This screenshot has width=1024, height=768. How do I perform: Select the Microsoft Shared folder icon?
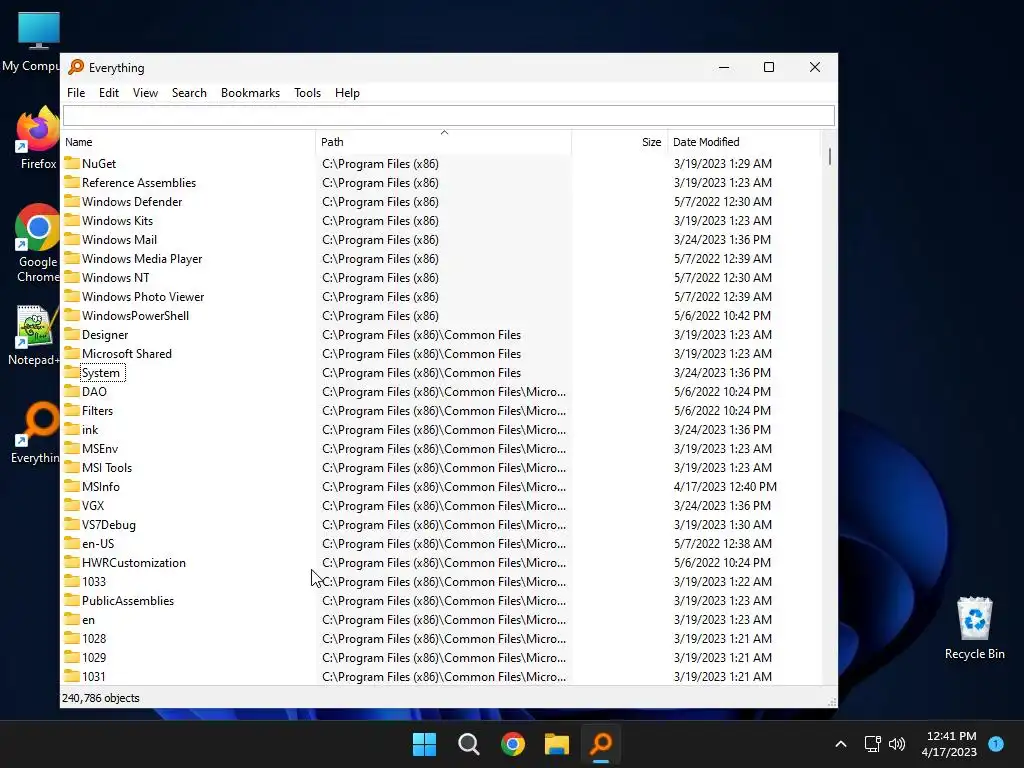click(72, 353)
